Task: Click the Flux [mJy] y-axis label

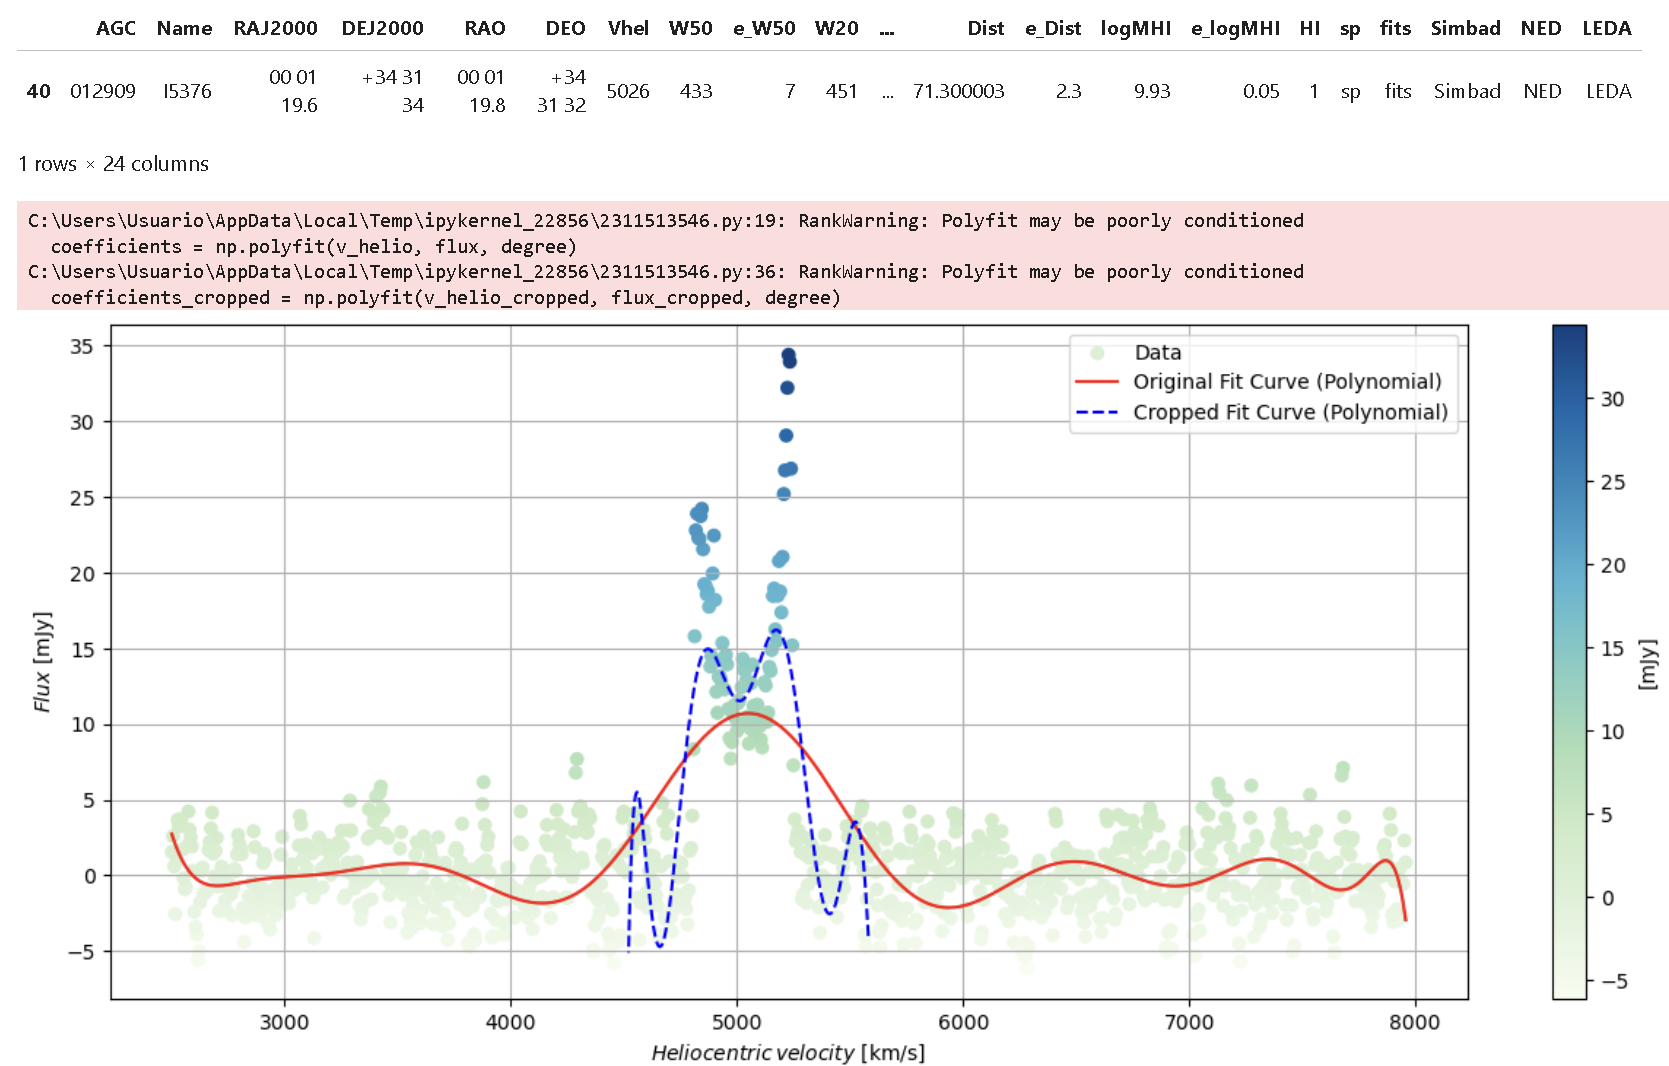Action: (41, 661)
